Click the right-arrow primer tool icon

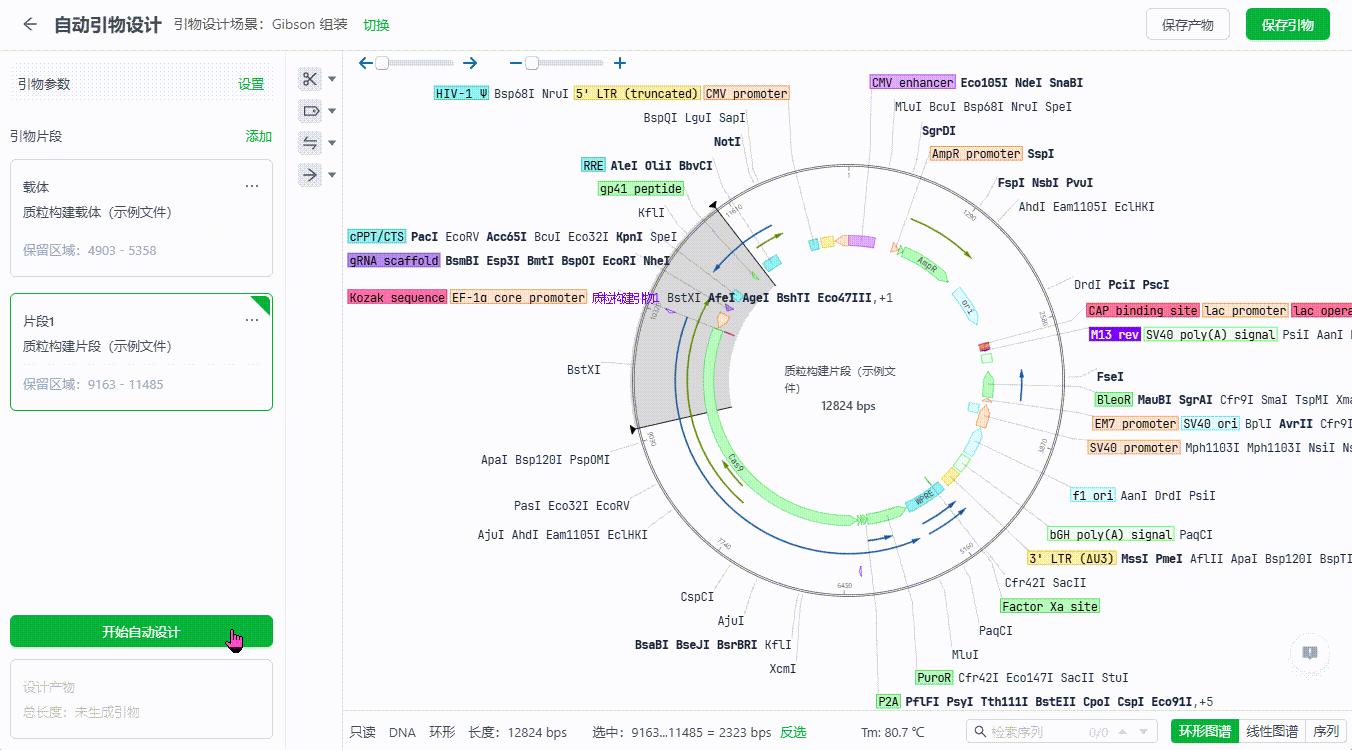310,175
